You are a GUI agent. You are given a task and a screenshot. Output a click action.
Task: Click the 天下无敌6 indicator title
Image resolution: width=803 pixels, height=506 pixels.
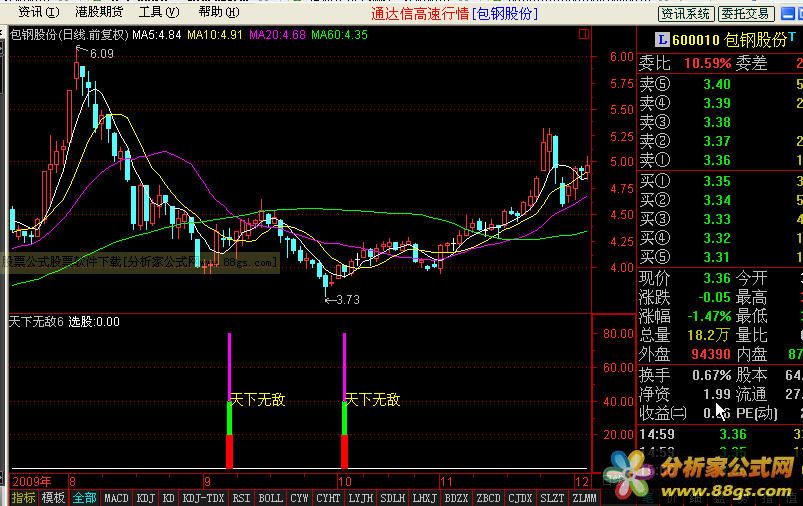[x=36, y=322]
